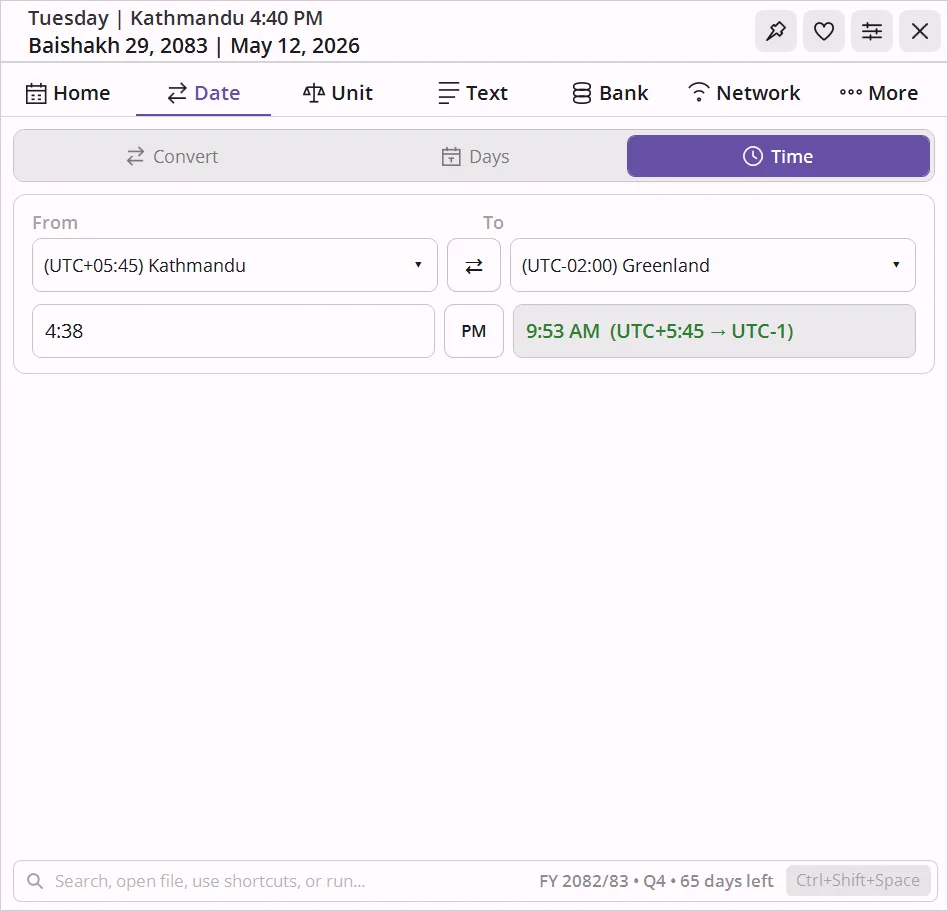Swap the From and To timezones

(x=474, y=265)
